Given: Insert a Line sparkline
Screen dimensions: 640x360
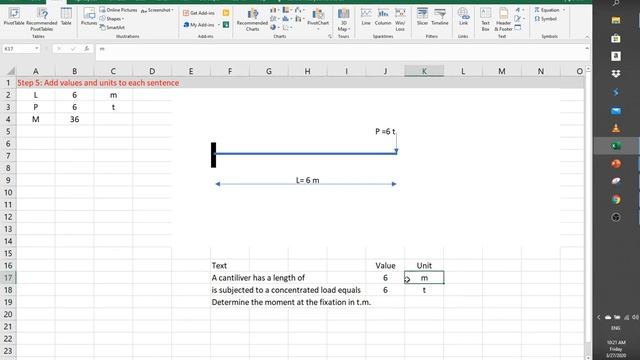Looking at the screenshot, I should click(366, 17).
